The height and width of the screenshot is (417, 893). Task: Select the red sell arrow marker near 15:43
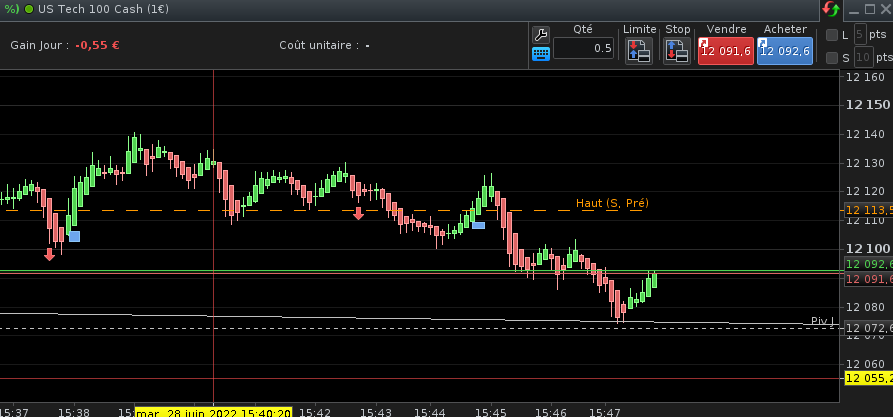(358, 214)
